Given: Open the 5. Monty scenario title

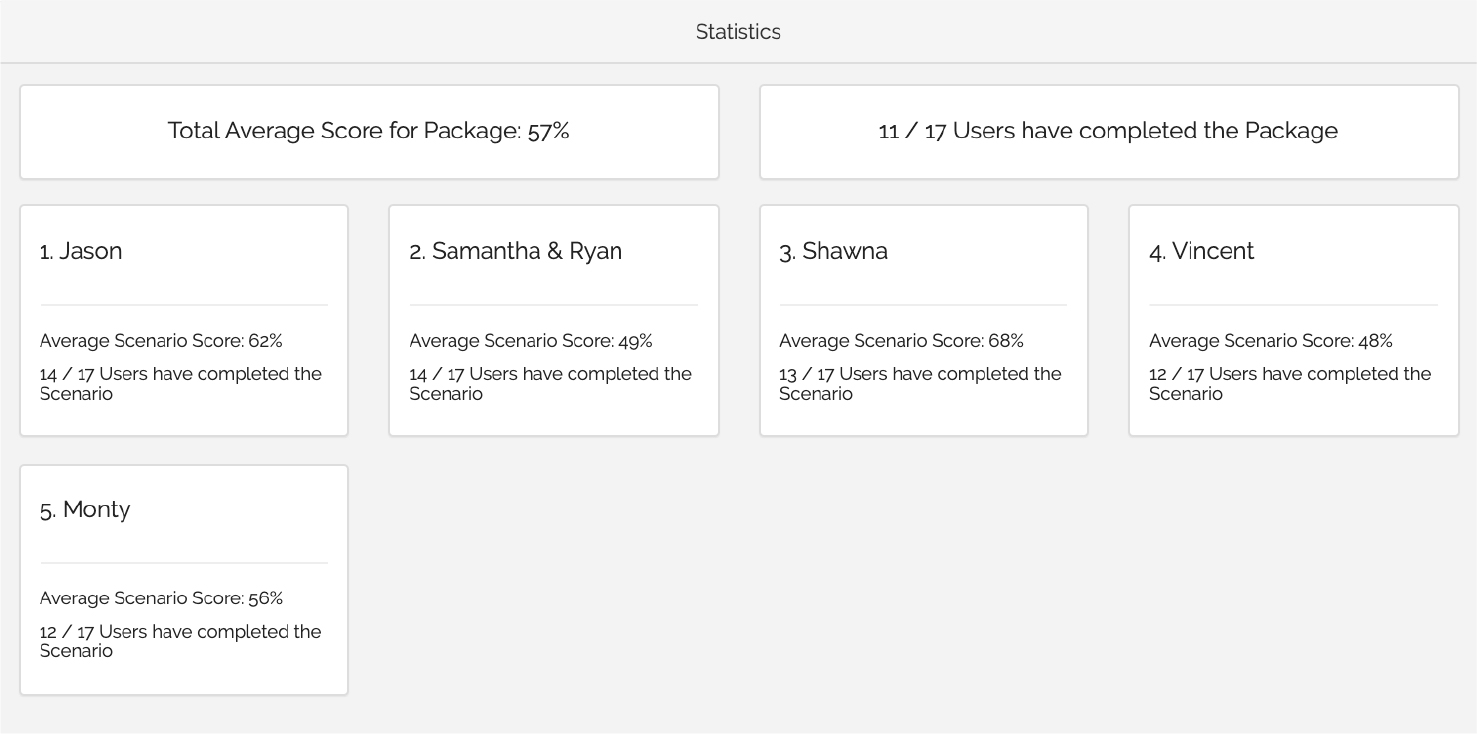Looking at the screenshot, I should click(x=85, y=509).
